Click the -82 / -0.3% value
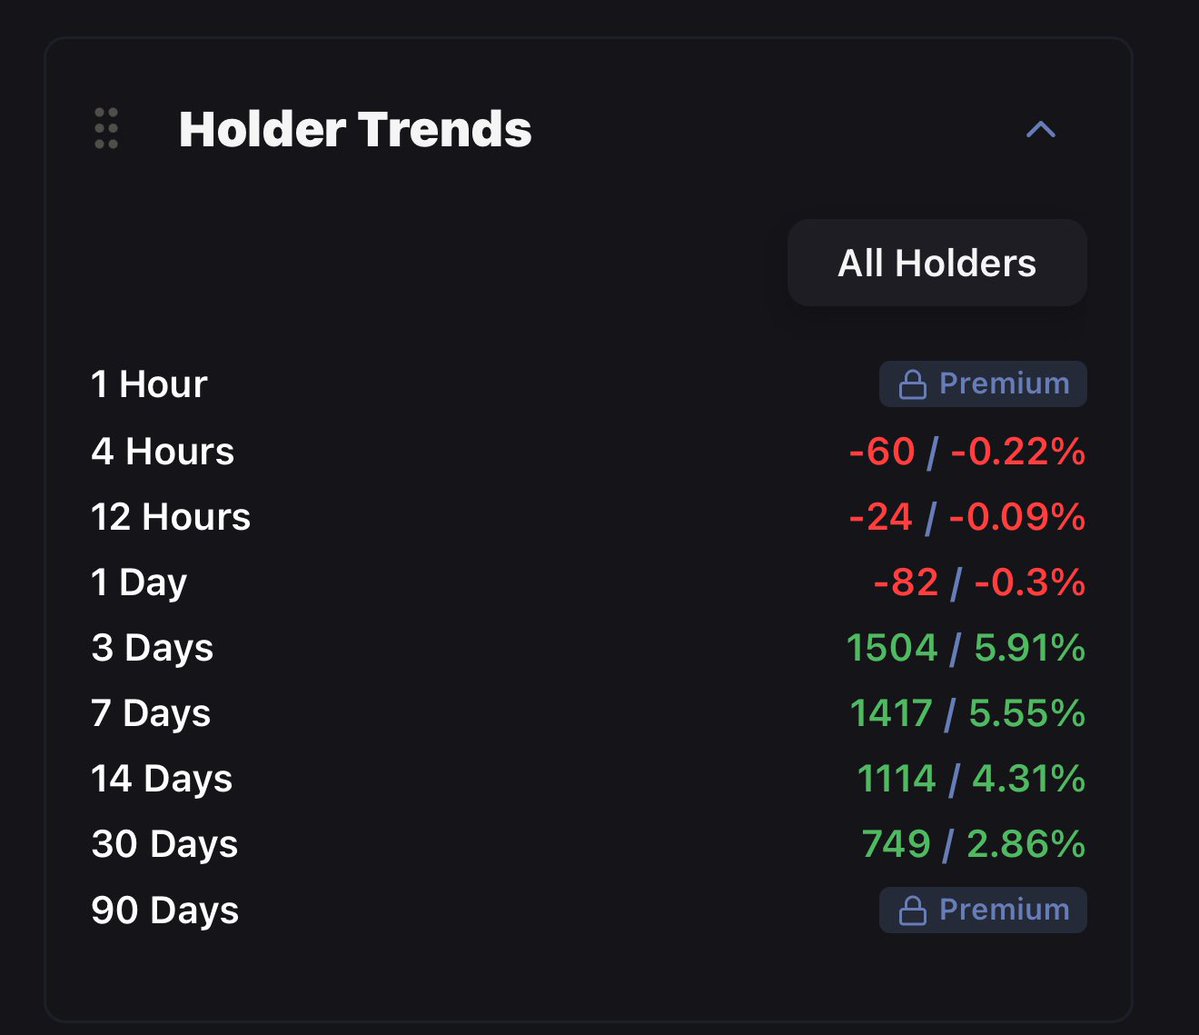The width and height of the screenshot is (1199, 1035). point(980,582)
